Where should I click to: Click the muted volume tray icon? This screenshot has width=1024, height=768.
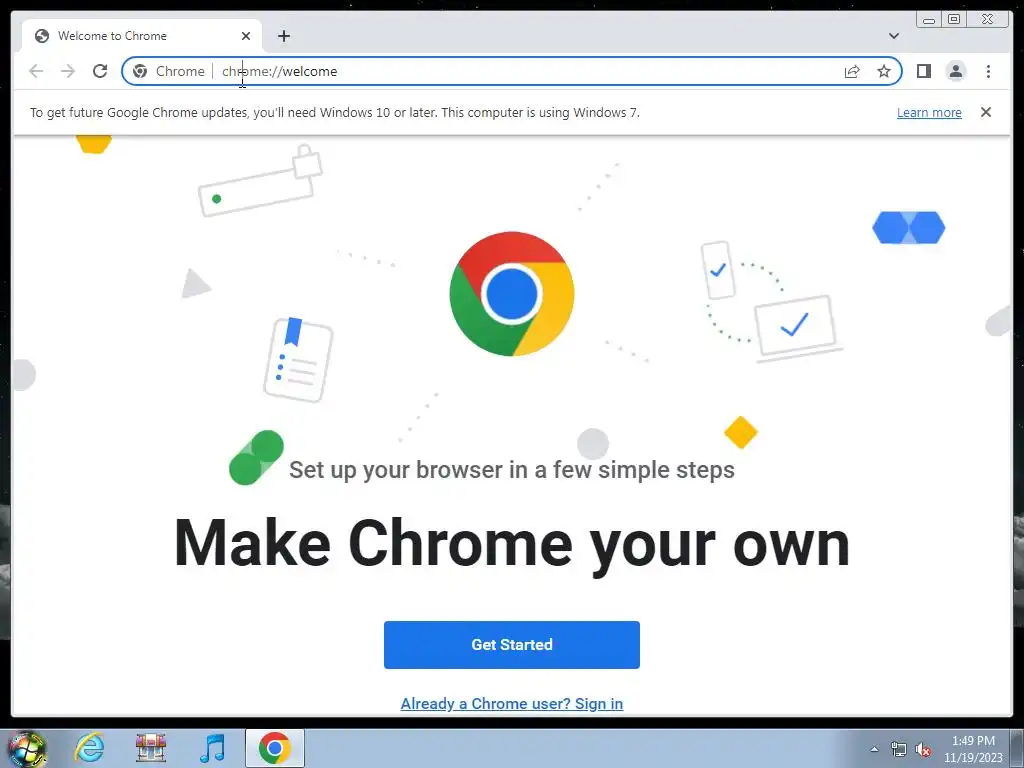tap(923, 750)
